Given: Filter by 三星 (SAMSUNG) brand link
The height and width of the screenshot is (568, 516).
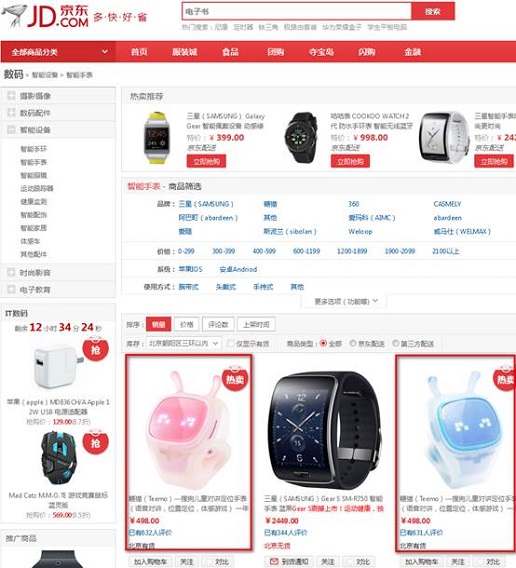Looking at the screenshot, I should pos(206,204).
